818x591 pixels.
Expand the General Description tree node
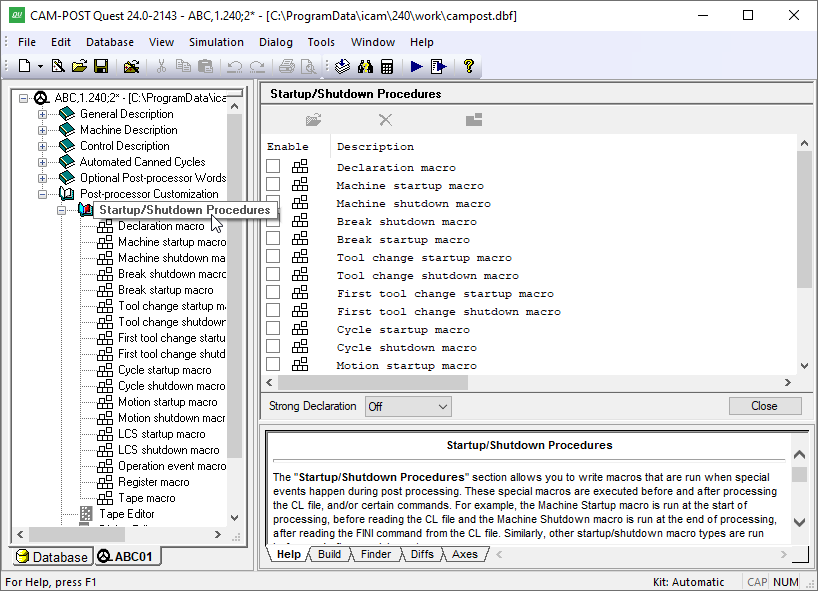43,114
